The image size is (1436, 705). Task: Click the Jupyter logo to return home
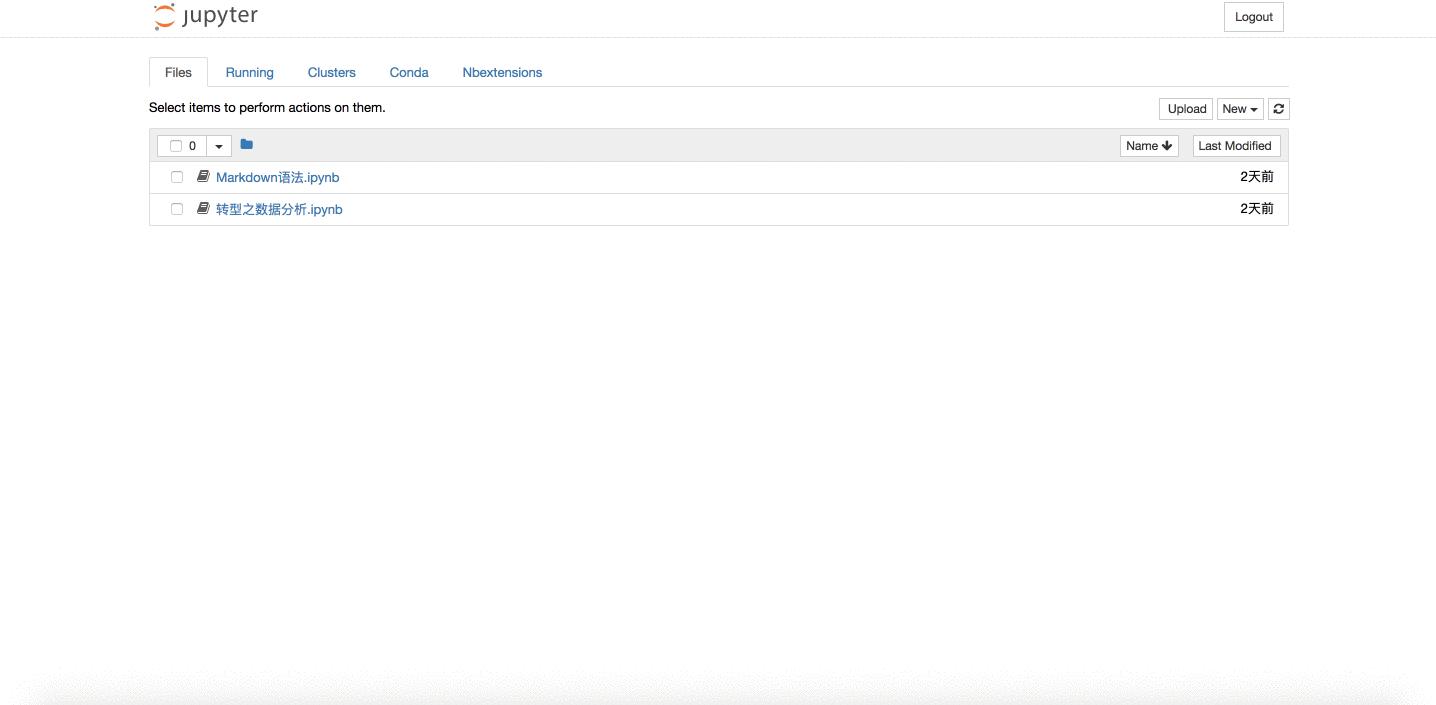204,16
